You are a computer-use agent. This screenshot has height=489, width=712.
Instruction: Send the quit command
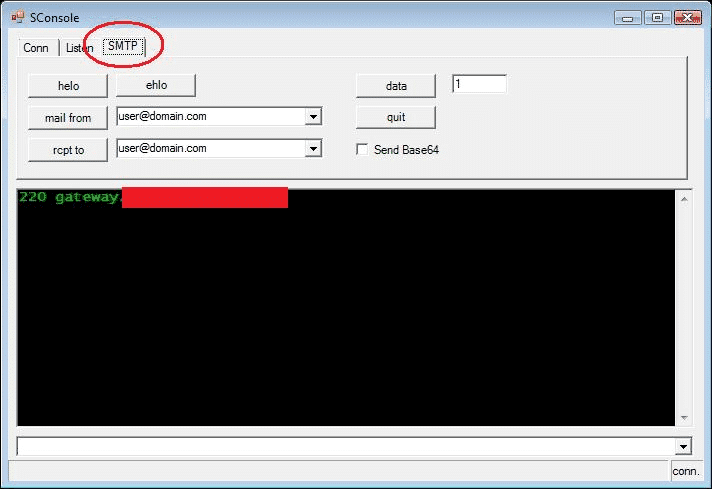[x=396, y=118]
